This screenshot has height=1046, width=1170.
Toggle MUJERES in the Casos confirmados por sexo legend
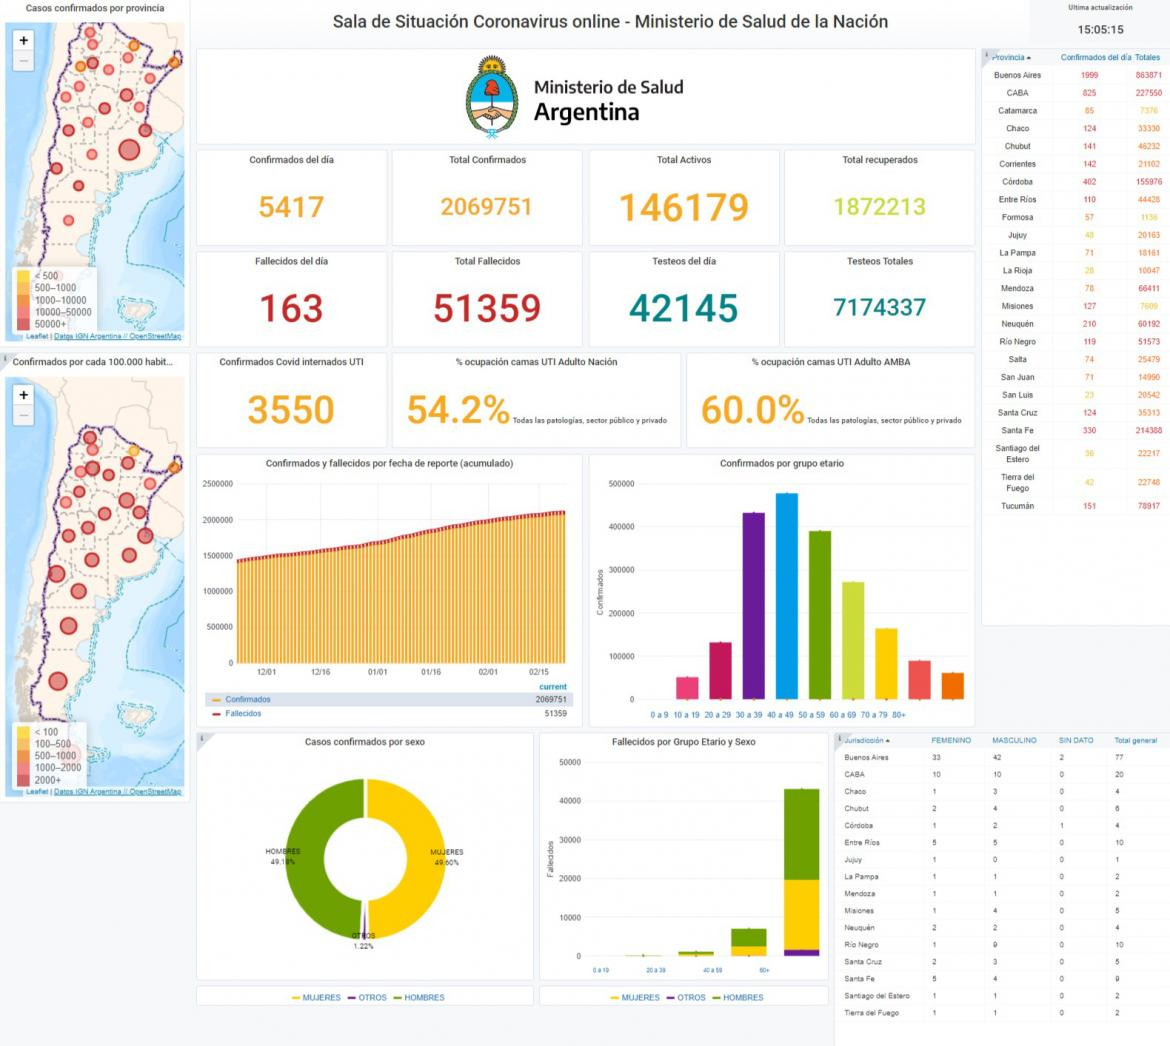322,998
